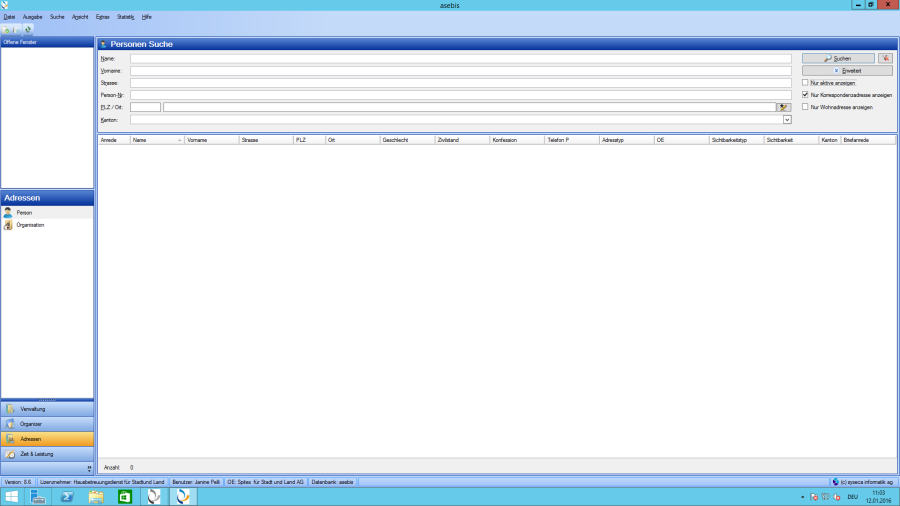This screenshot has width=900, height=506.
Task: Select Person in the Adressen list
Action: click(x=47, y=212)
